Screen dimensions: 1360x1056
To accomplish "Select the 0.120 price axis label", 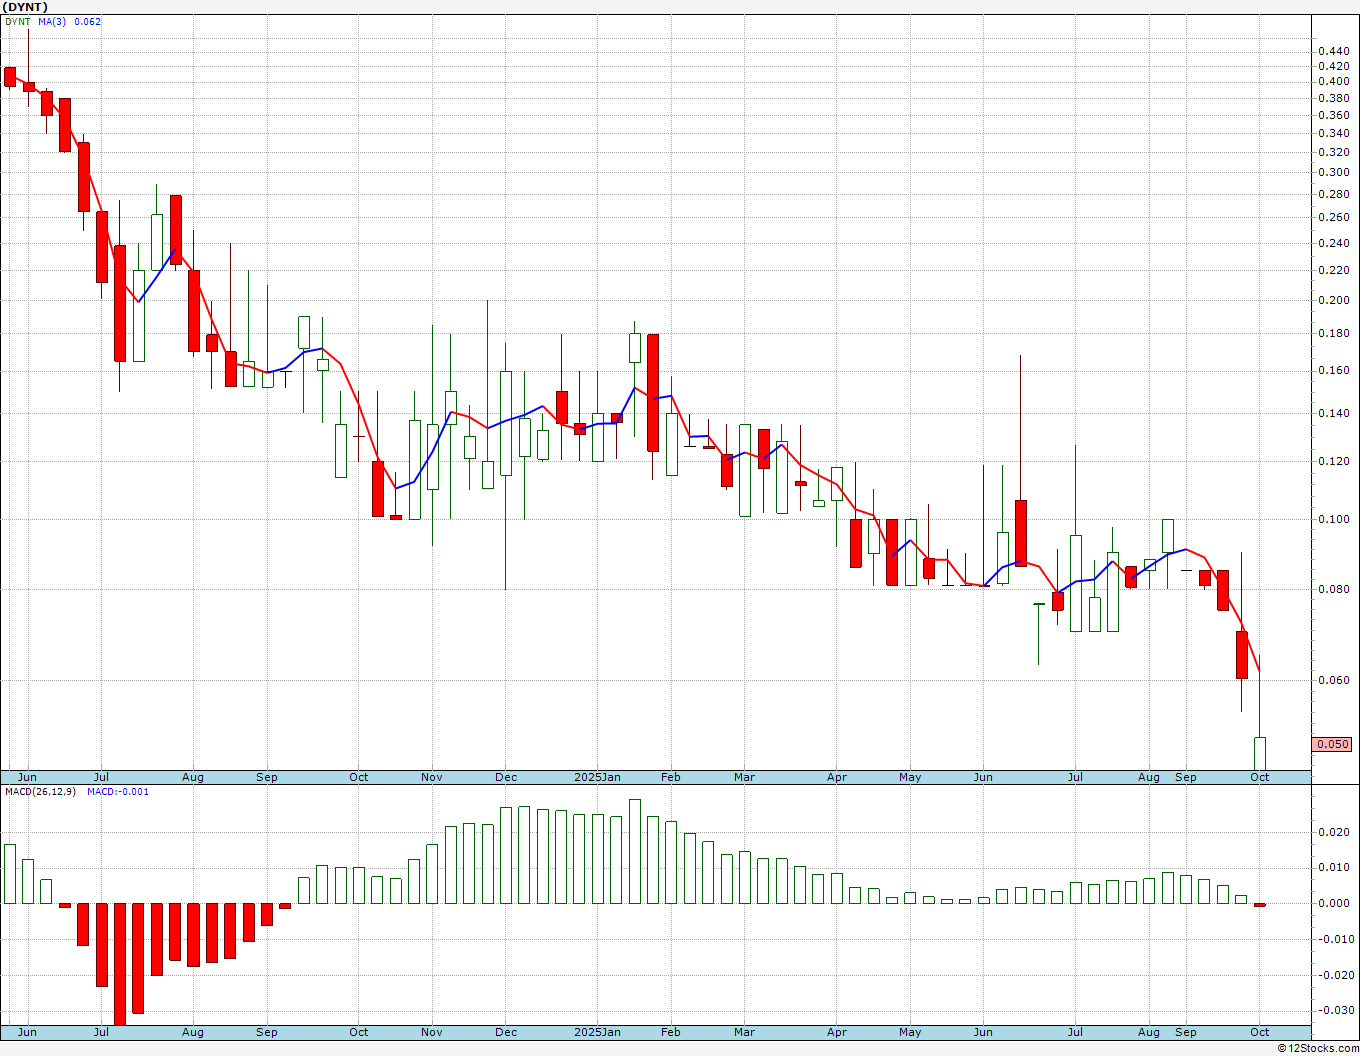I will [1333, 461].
